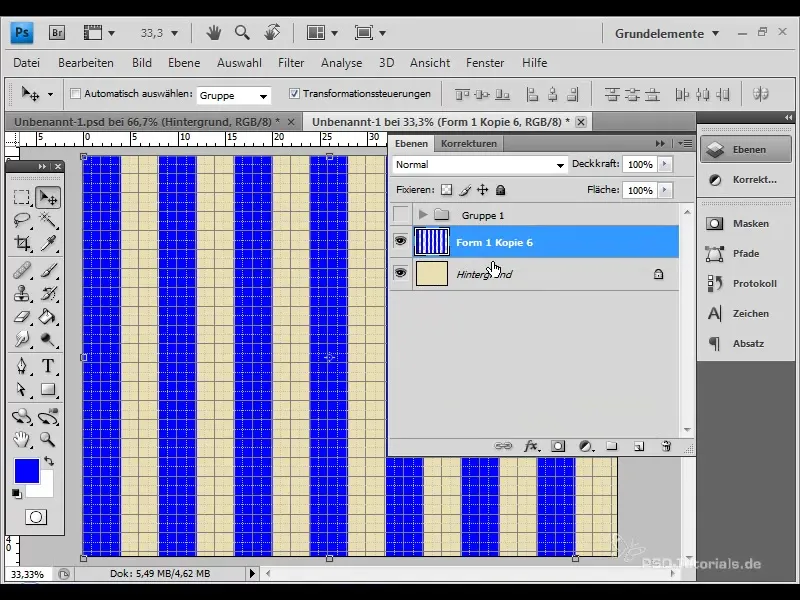Open the Datei menu
The width and height of the screenshot is (800, 600).
coord(27,63)
